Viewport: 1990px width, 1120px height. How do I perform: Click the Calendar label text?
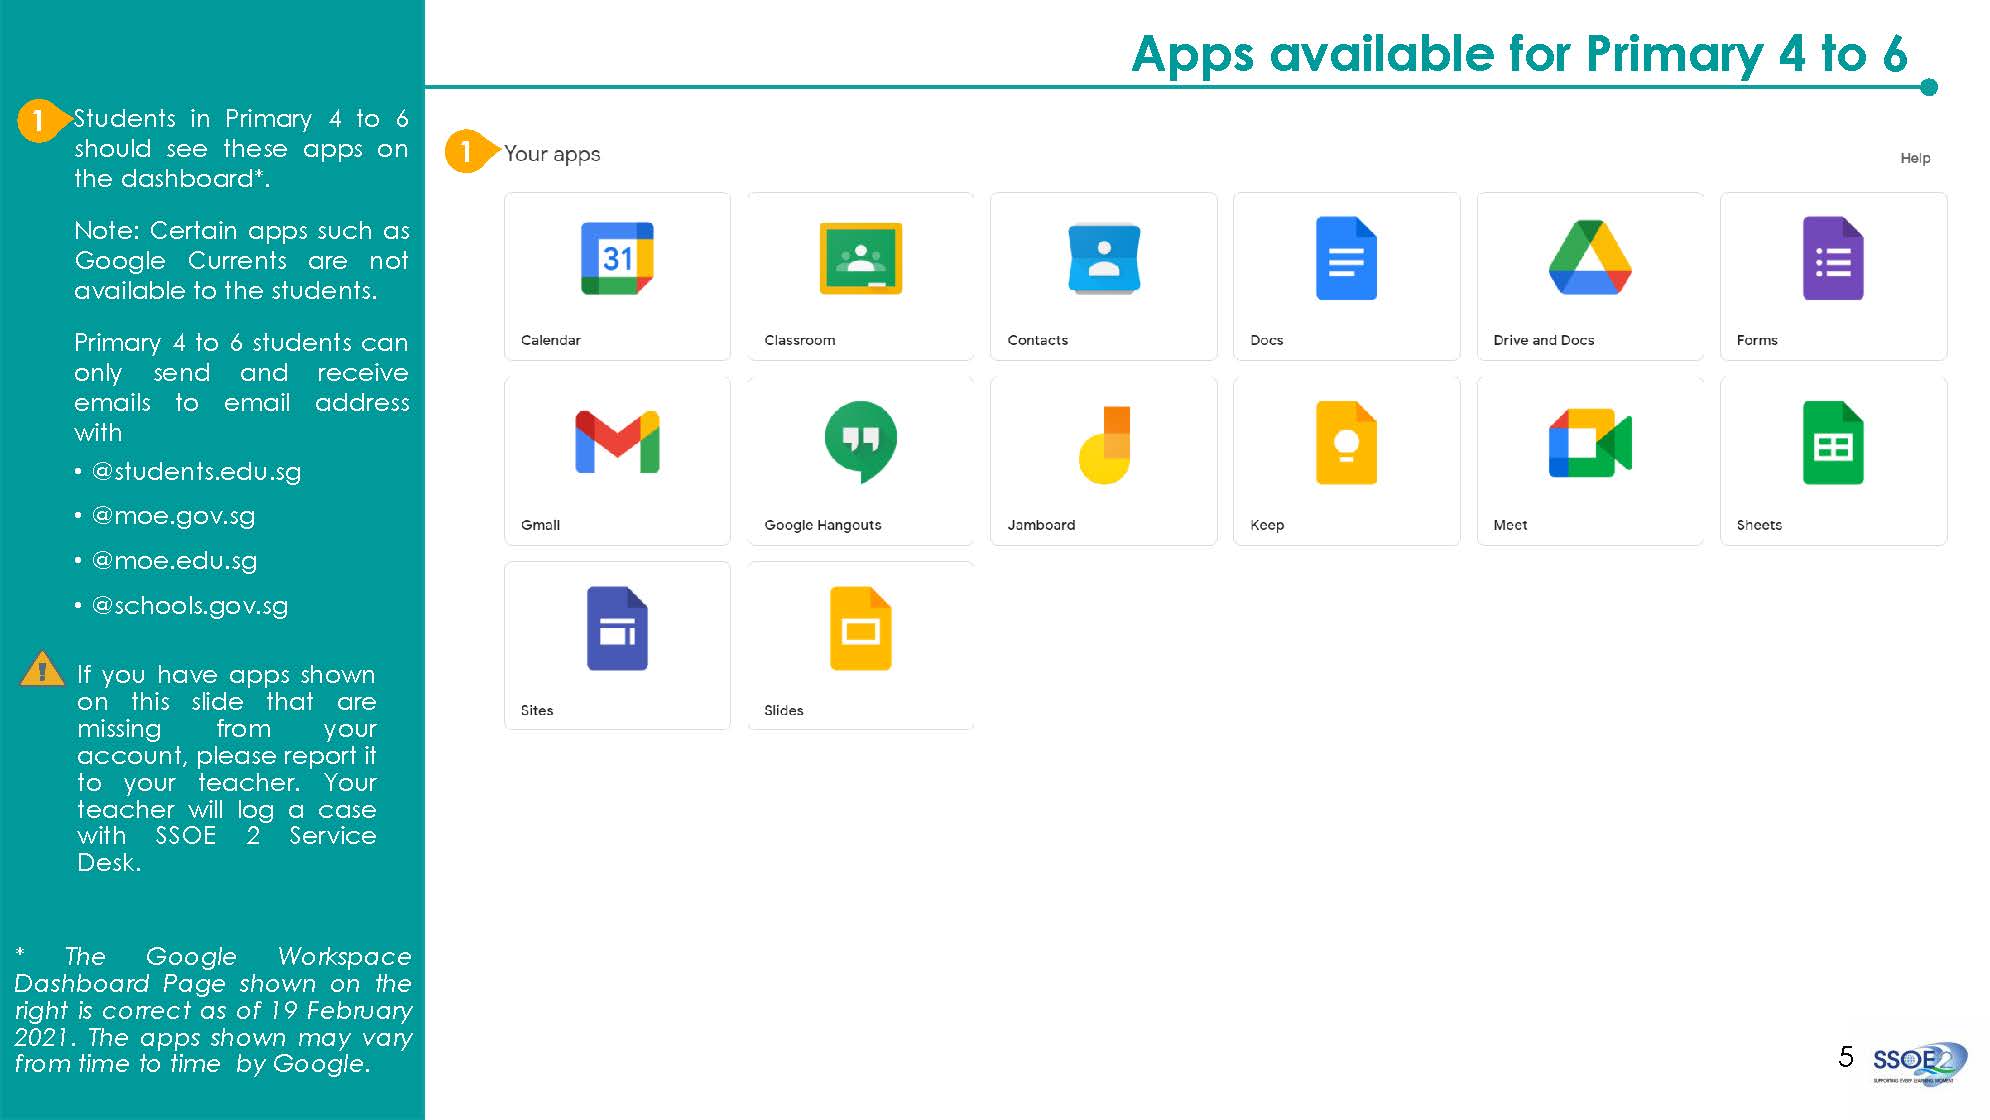pos(550,340)
